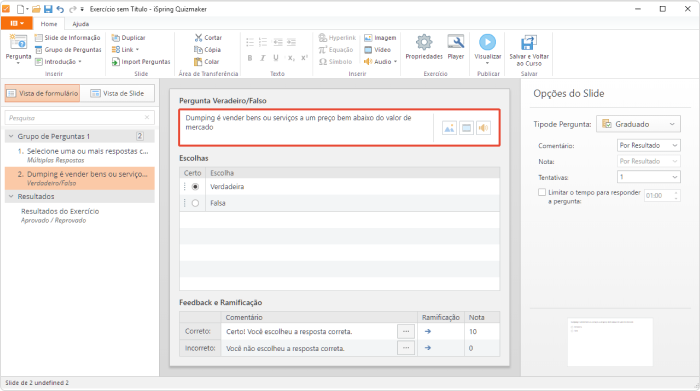Paste with Colar

(x=207, y=62)
